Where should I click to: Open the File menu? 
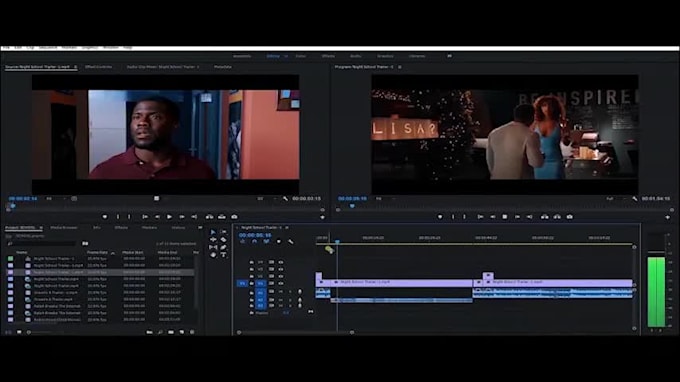(6, 47)
